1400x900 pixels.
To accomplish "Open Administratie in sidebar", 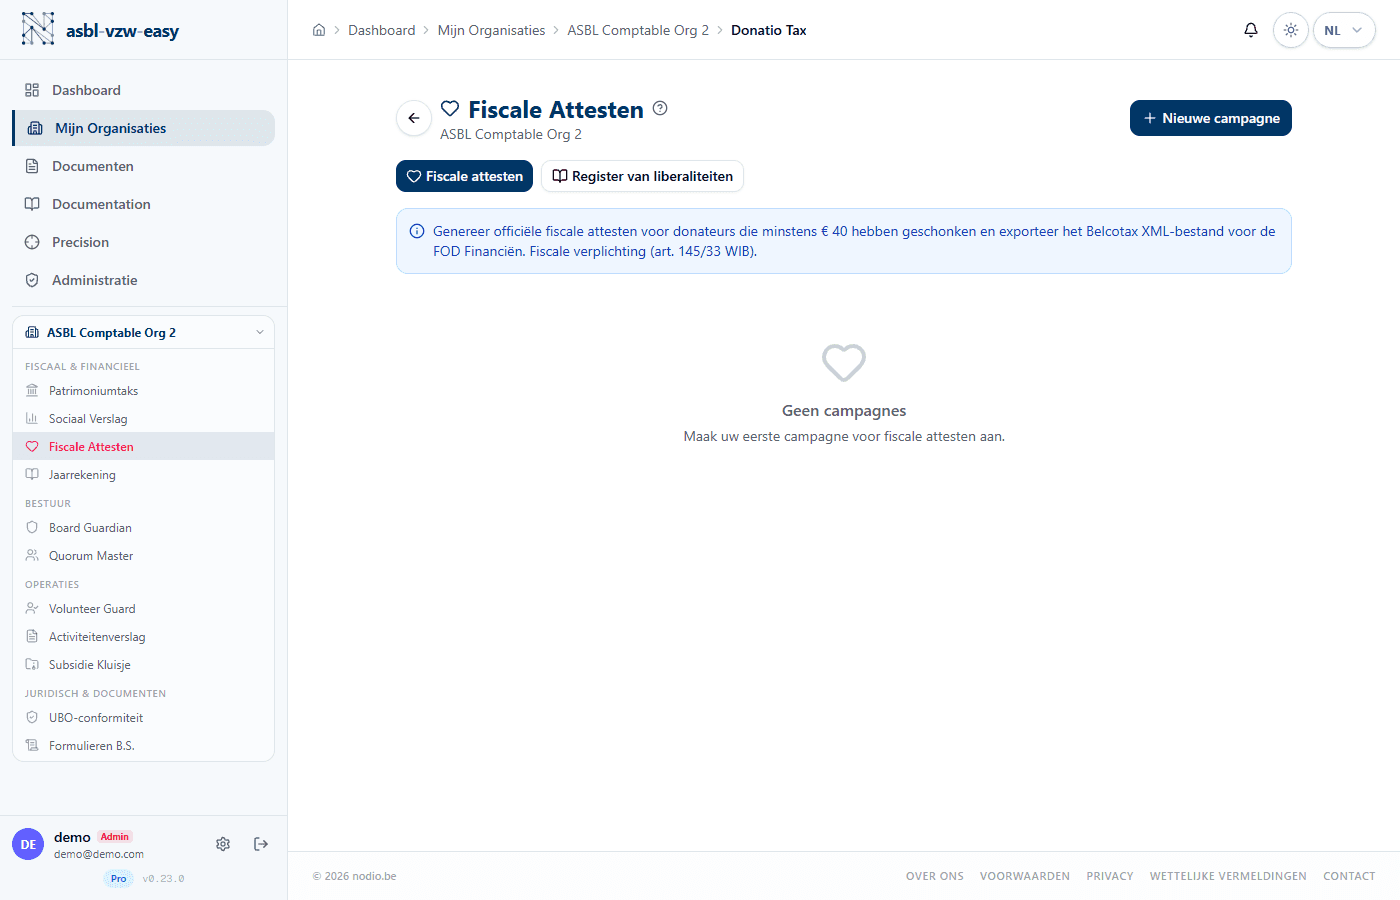I will tap(143, 280).
